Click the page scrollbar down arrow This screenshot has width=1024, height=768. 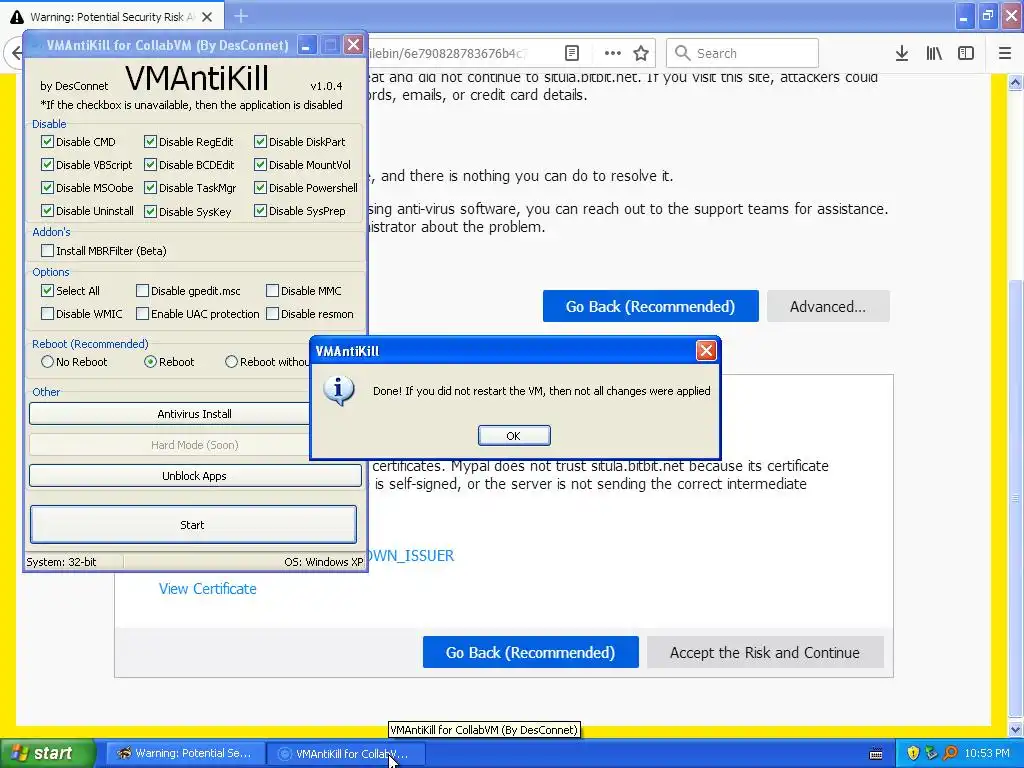1015,729
